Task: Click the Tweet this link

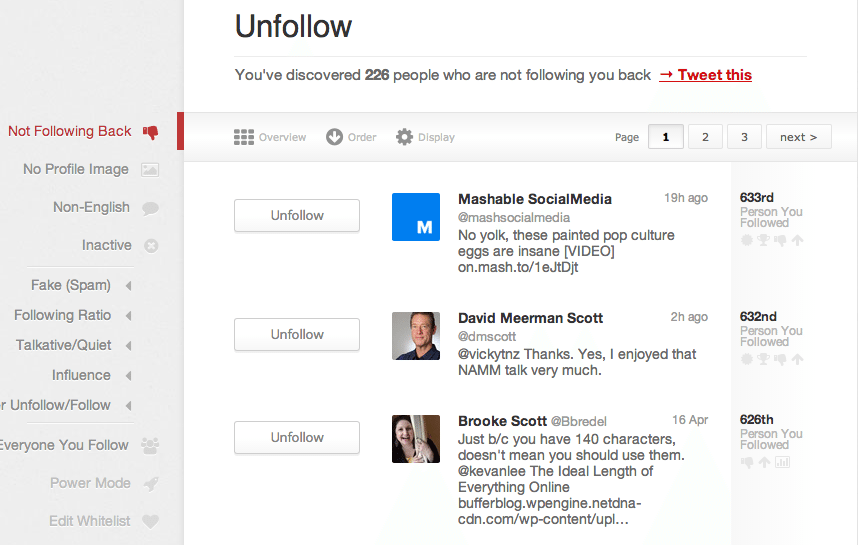Action: (x=705, y=75)
